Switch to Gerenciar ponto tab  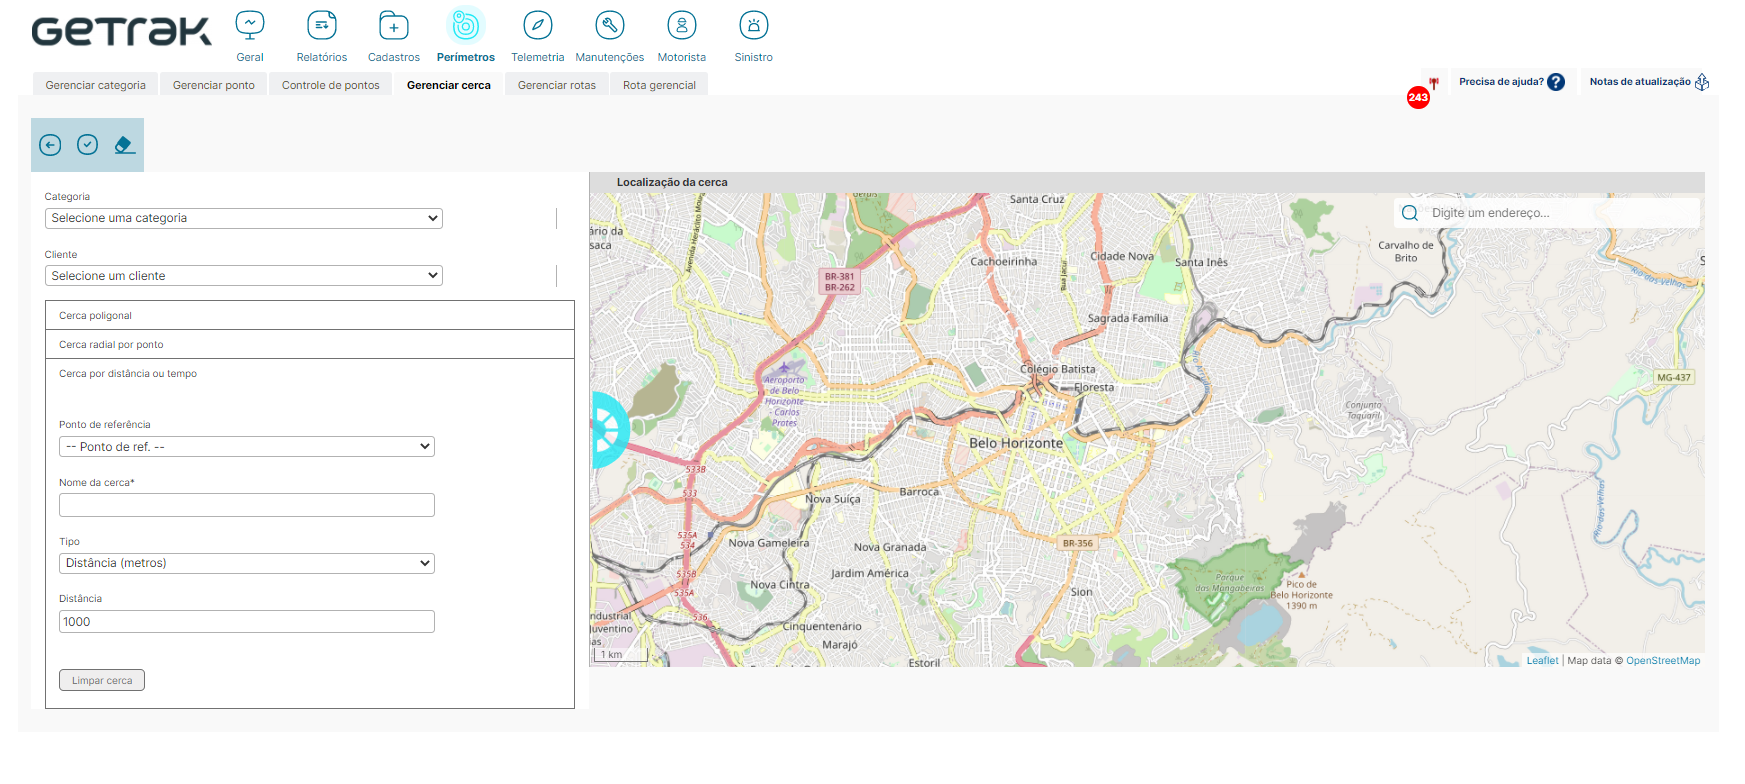[x=214, y=85]
